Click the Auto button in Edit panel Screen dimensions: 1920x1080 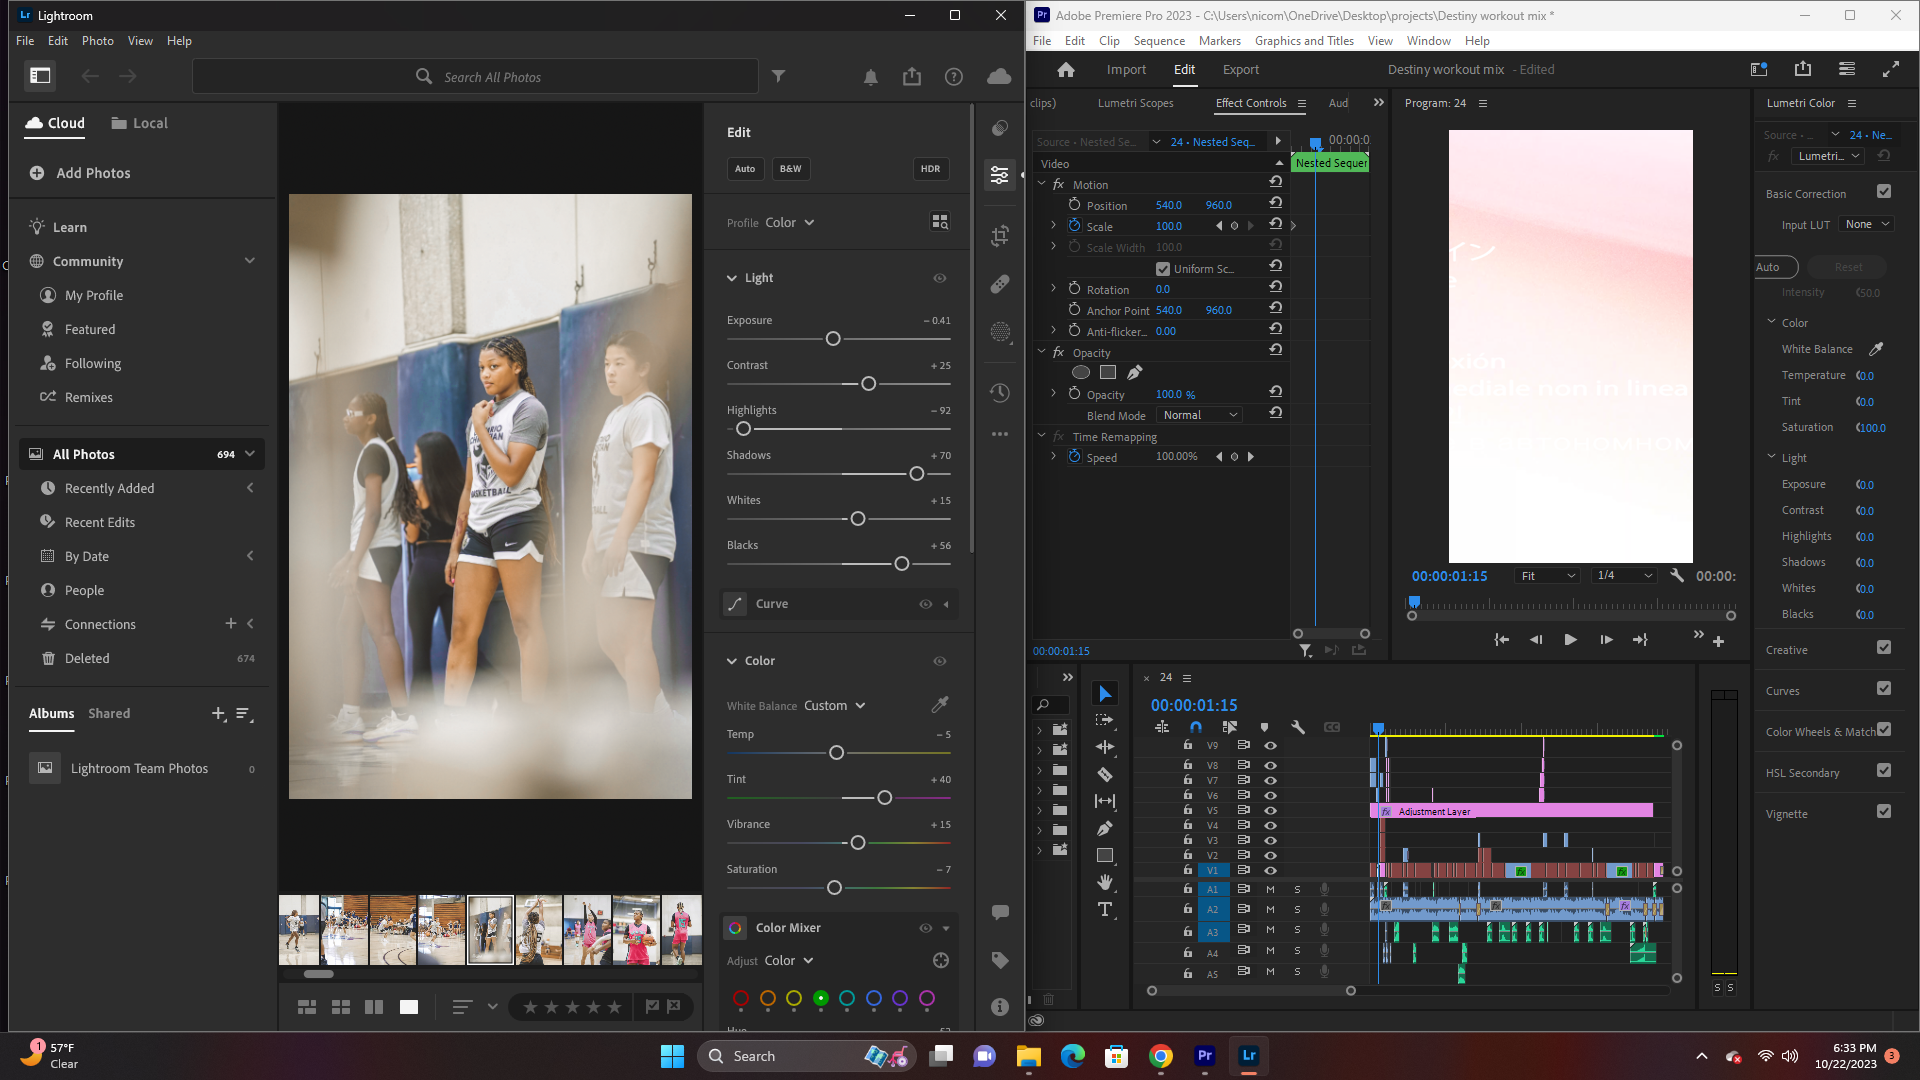pos(745,169)
